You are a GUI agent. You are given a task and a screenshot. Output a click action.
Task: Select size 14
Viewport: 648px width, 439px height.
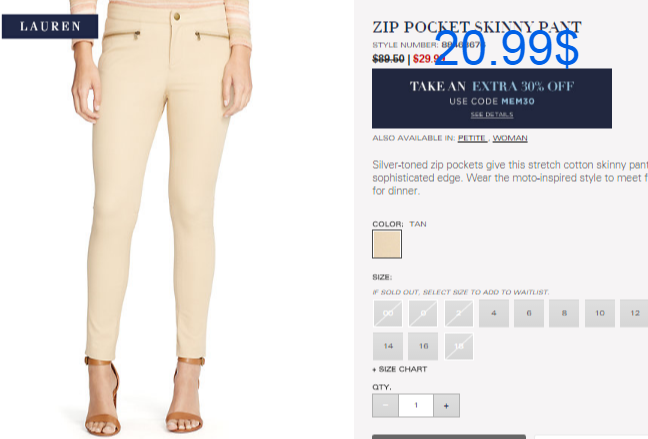point(388,346)
